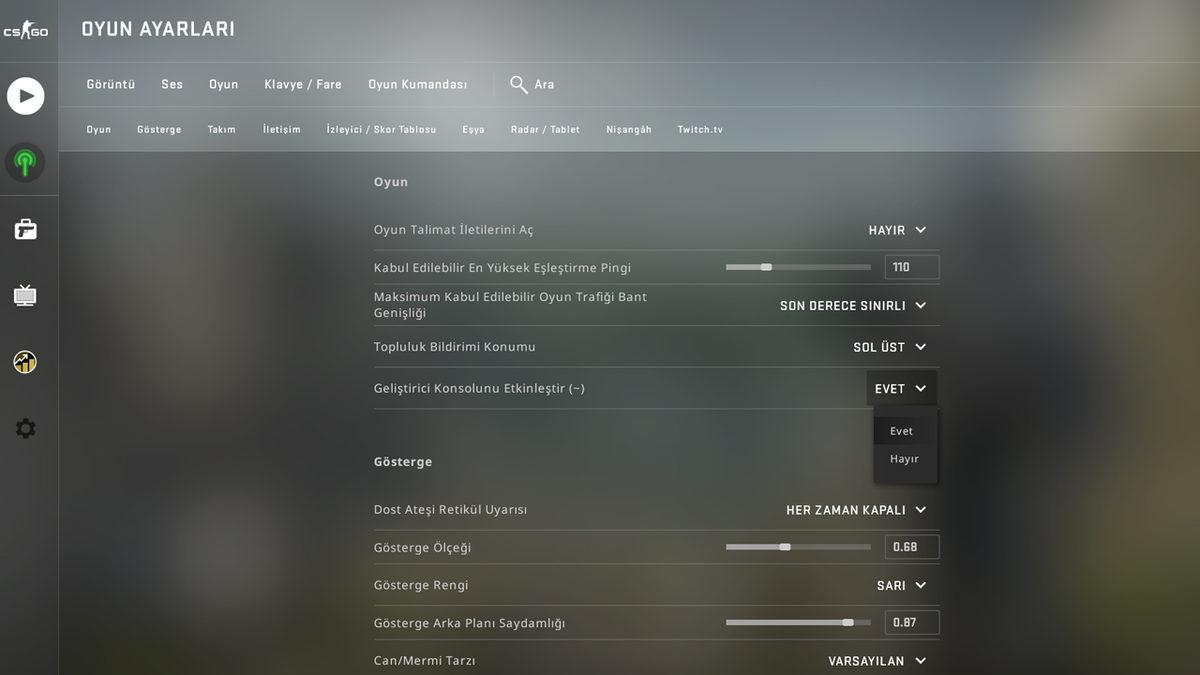
Task: Click the CS:GO logo
Action: 27,29
